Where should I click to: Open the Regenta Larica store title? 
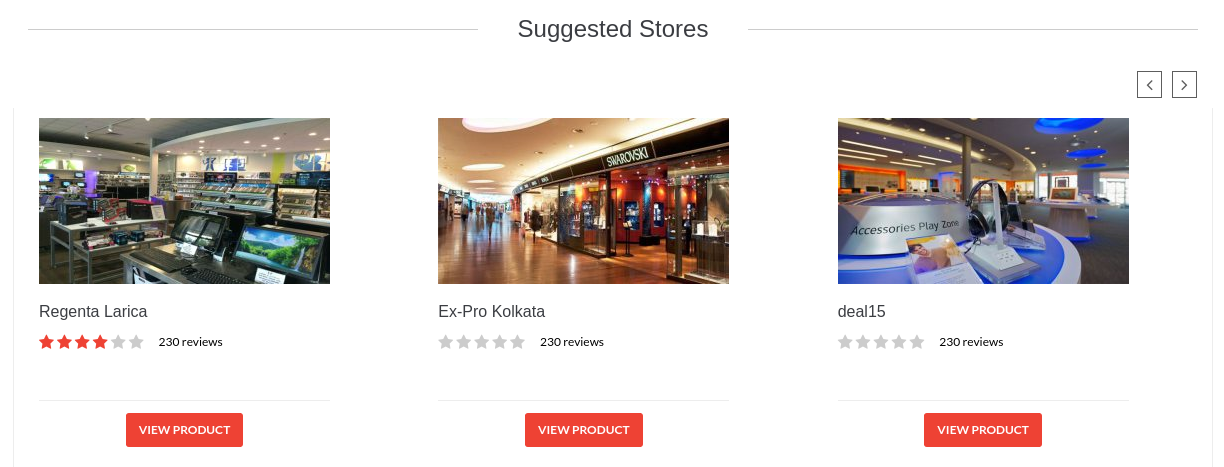click(x=93, y=311)
